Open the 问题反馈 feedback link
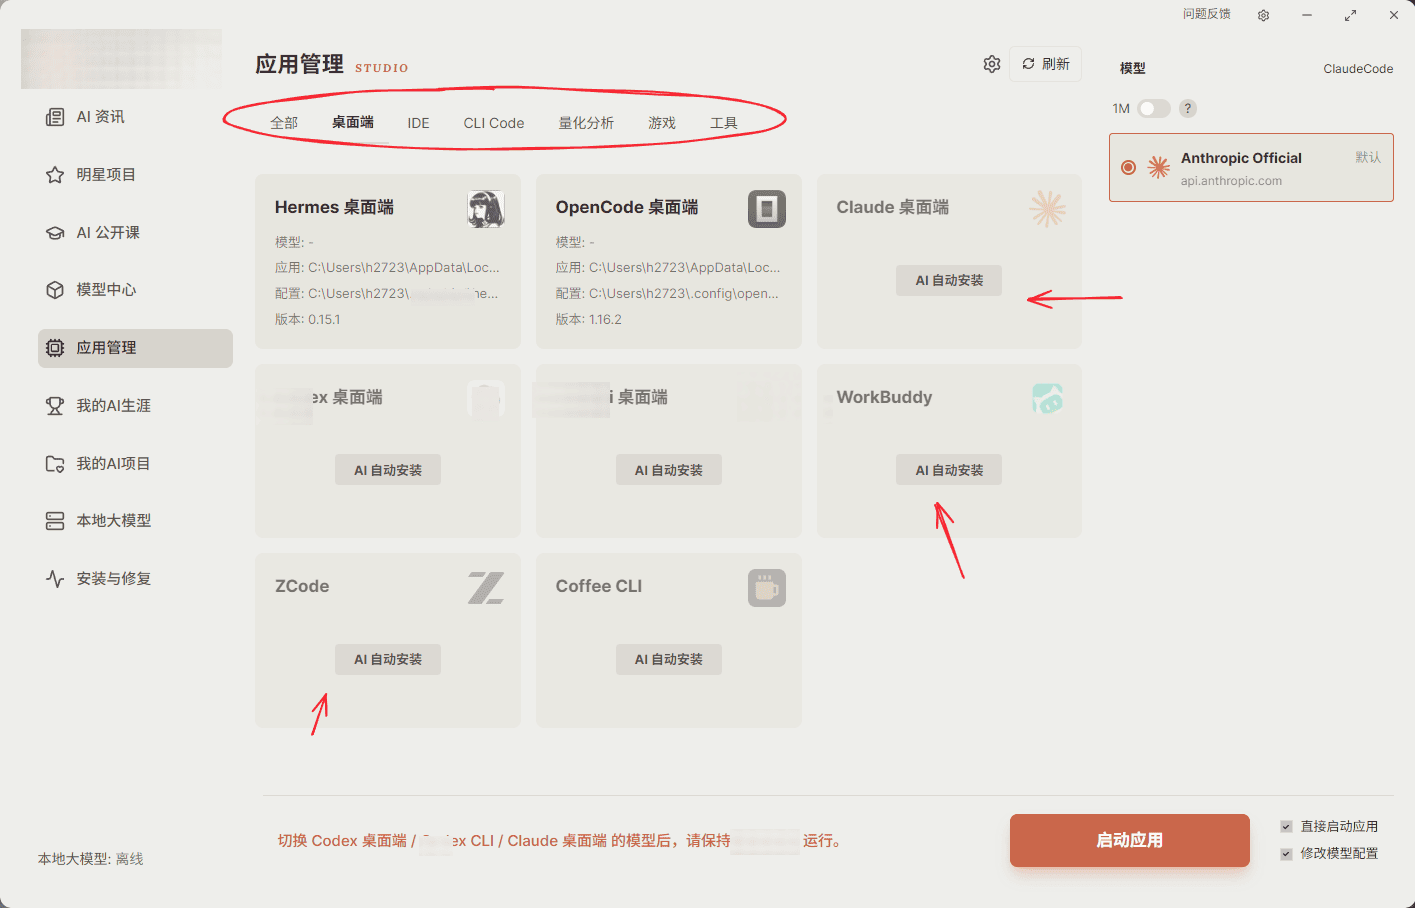This screenshot has width=1415, height=908. [x=1206, y=14]
